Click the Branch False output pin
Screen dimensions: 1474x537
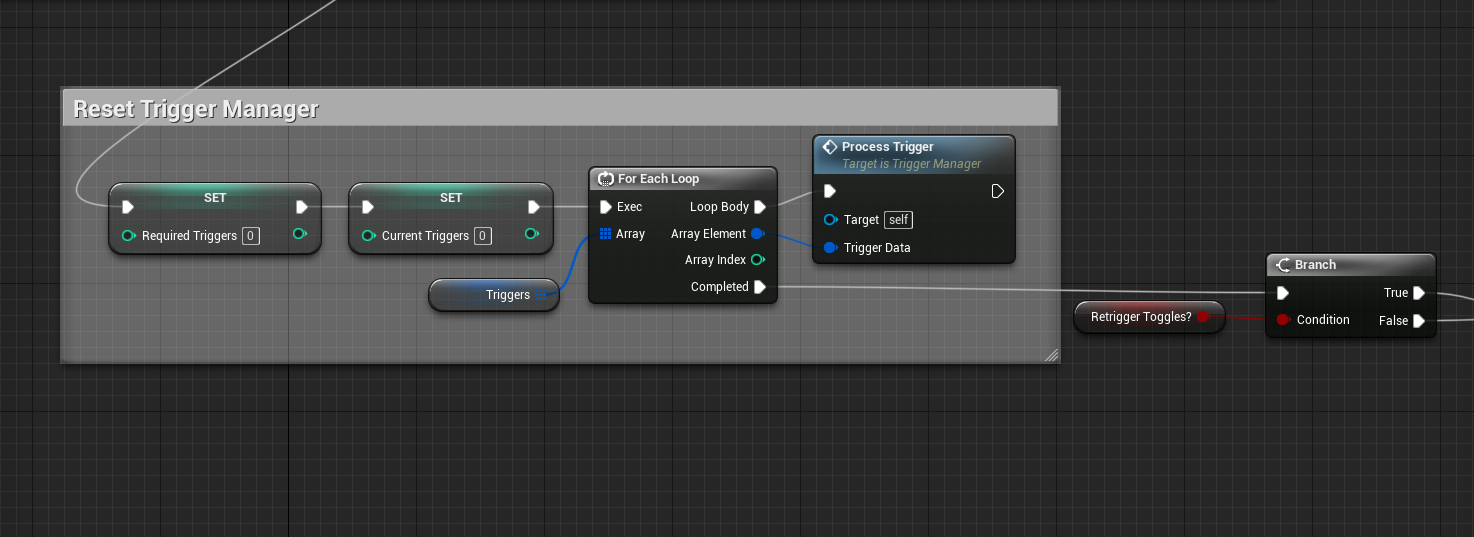1418,321
